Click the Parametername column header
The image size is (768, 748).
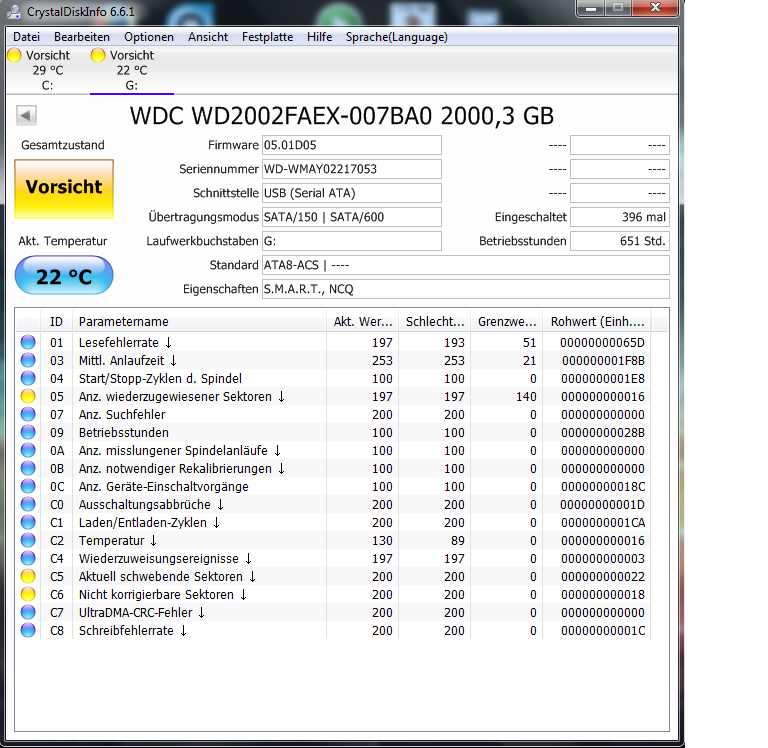click(x=199, y=322)
